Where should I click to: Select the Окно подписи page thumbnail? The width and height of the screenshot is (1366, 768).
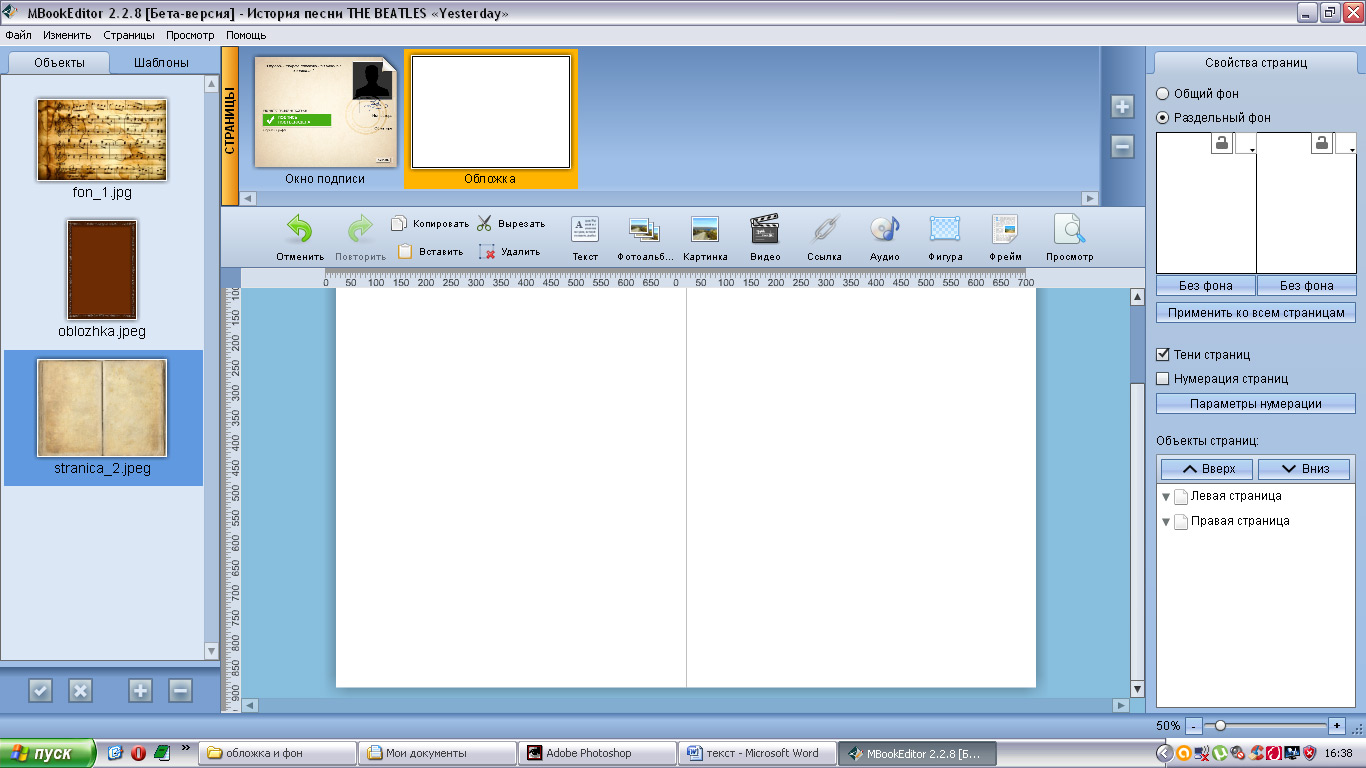point(325,113)
